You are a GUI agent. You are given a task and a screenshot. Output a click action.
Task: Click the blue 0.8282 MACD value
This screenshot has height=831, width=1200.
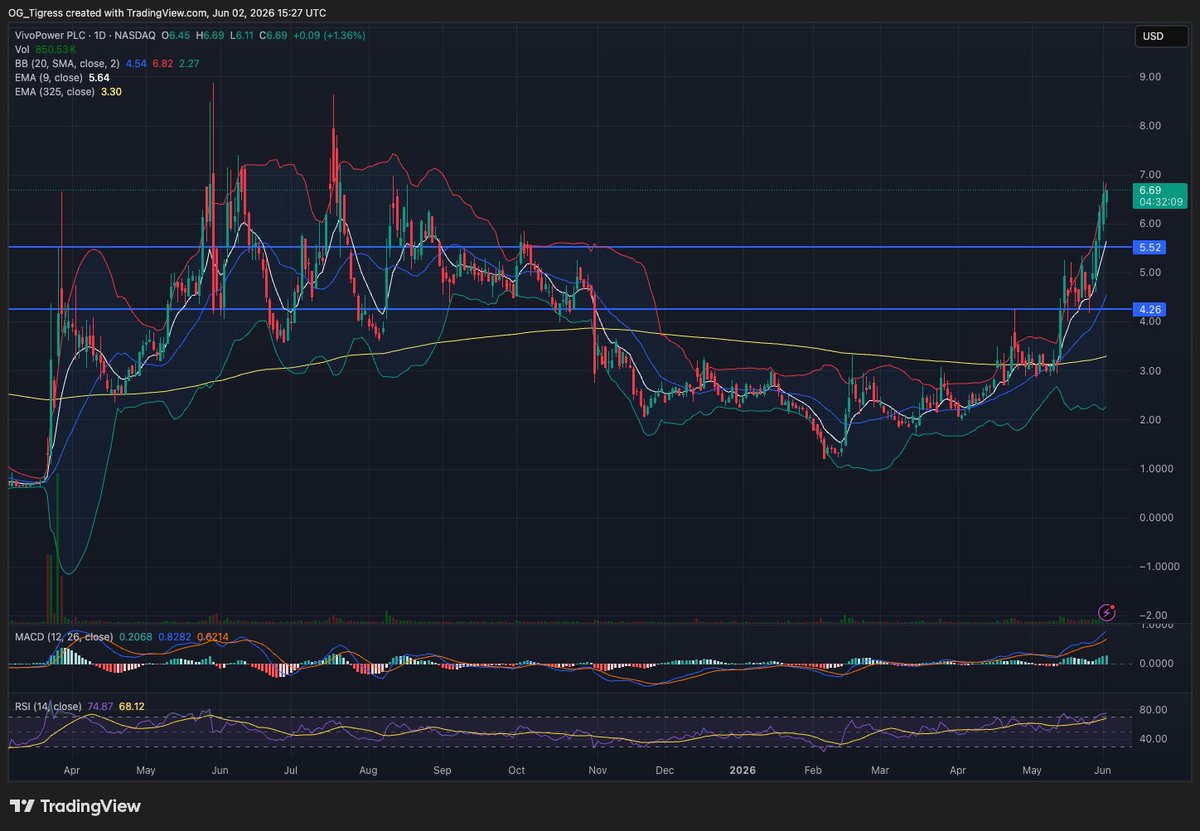point(174,636)
